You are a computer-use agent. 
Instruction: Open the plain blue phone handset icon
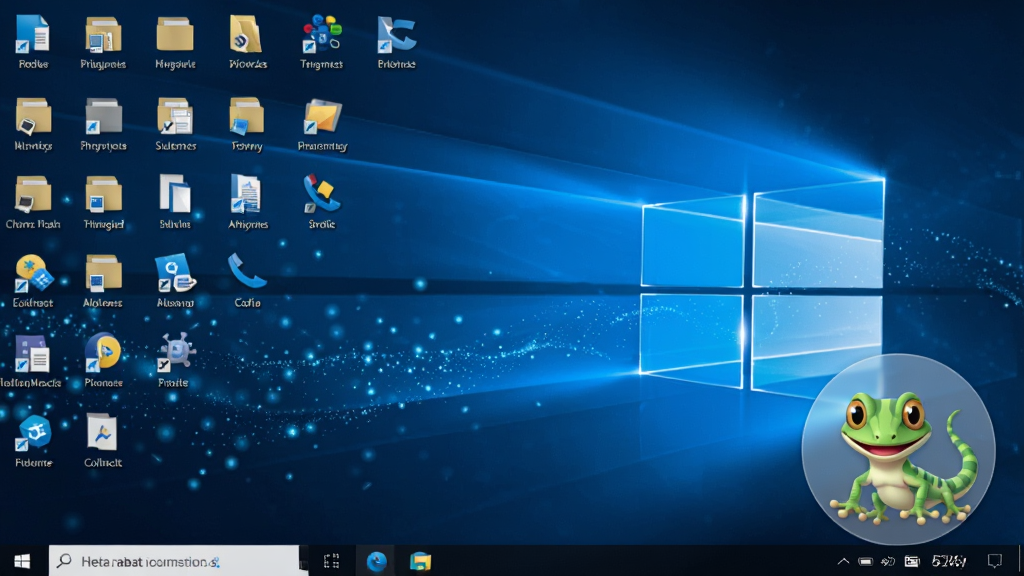[247, 272]
